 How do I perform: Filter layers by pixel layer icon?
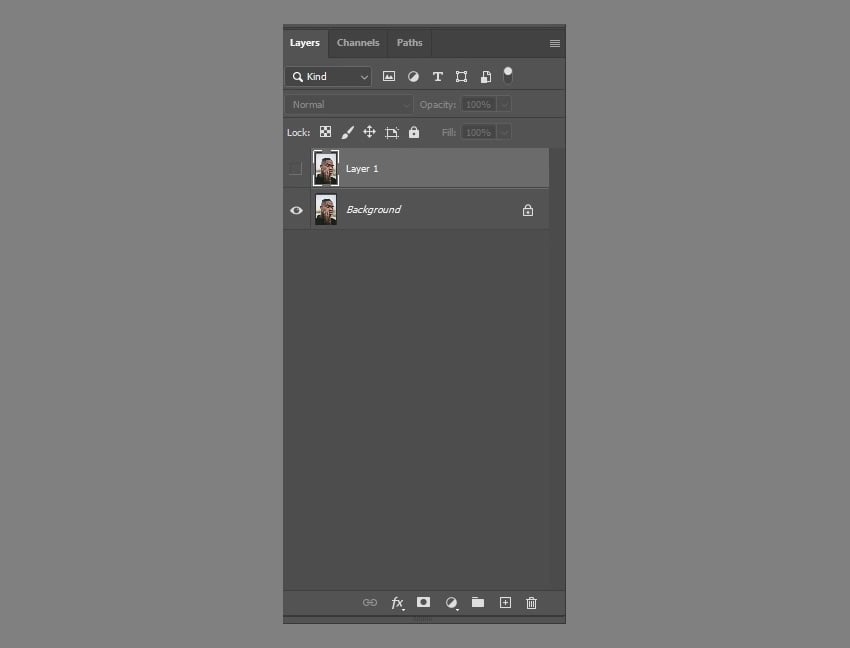click(x=389, y=77)
